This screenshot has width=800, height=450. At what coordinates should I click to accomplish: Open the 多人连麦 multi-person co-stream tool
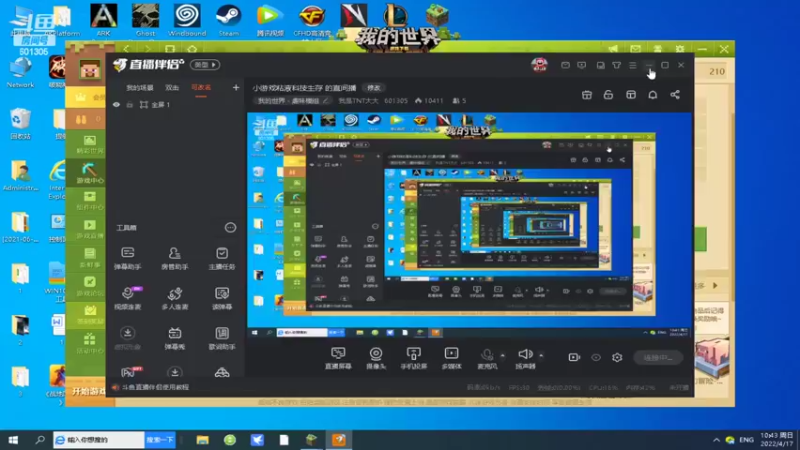tap(174, 298)
